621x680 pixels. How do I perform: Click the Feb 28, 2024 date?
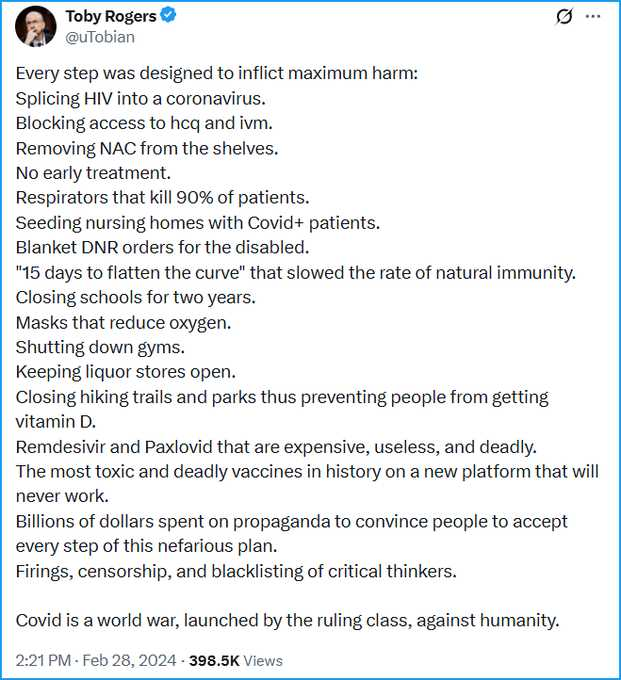pyautogui.click(x=129, y=660)
